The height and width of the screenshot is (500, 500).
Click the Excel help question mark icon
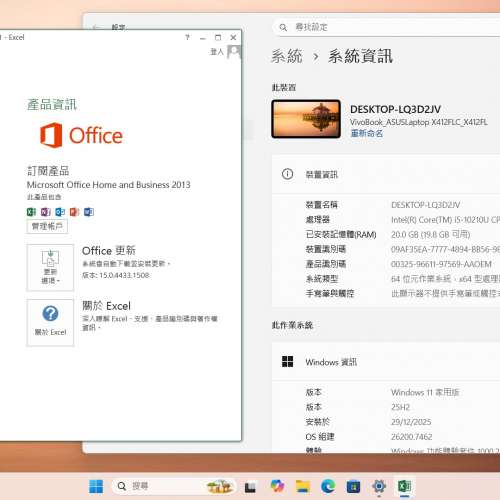tap(187, 37)
